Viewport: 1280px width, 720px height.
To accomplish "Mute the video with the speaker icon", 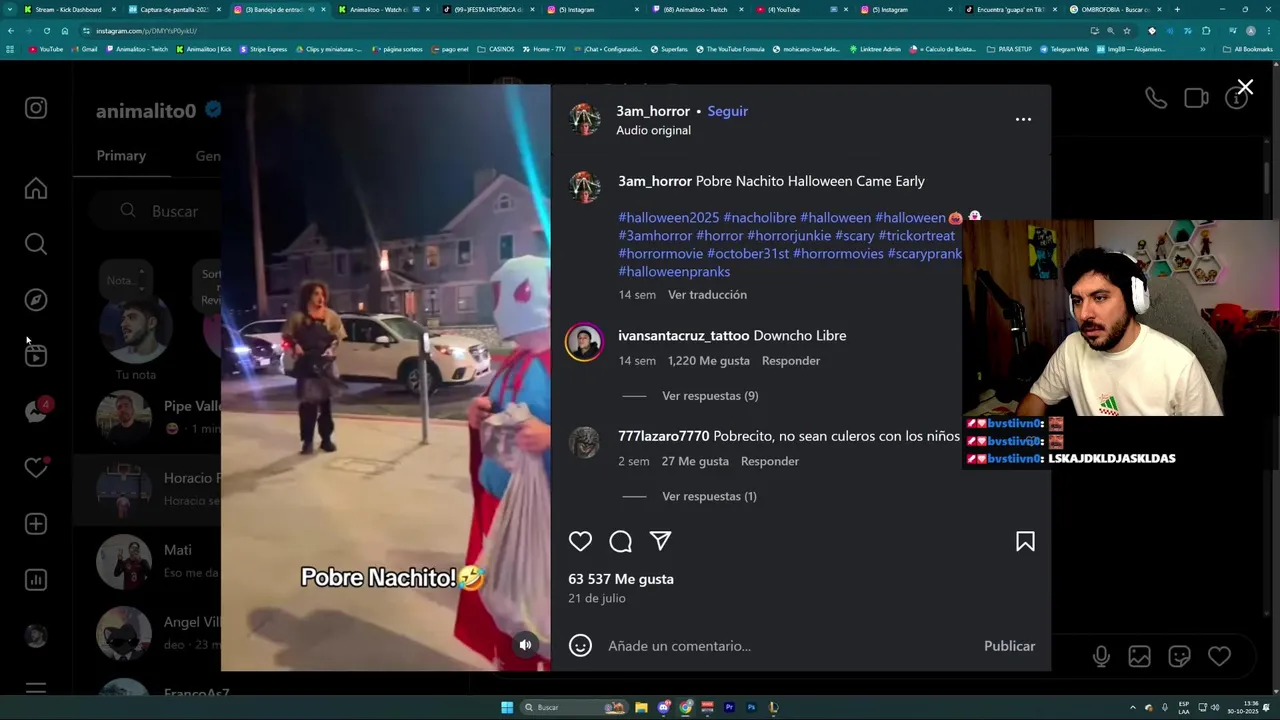I will (525, 645).
